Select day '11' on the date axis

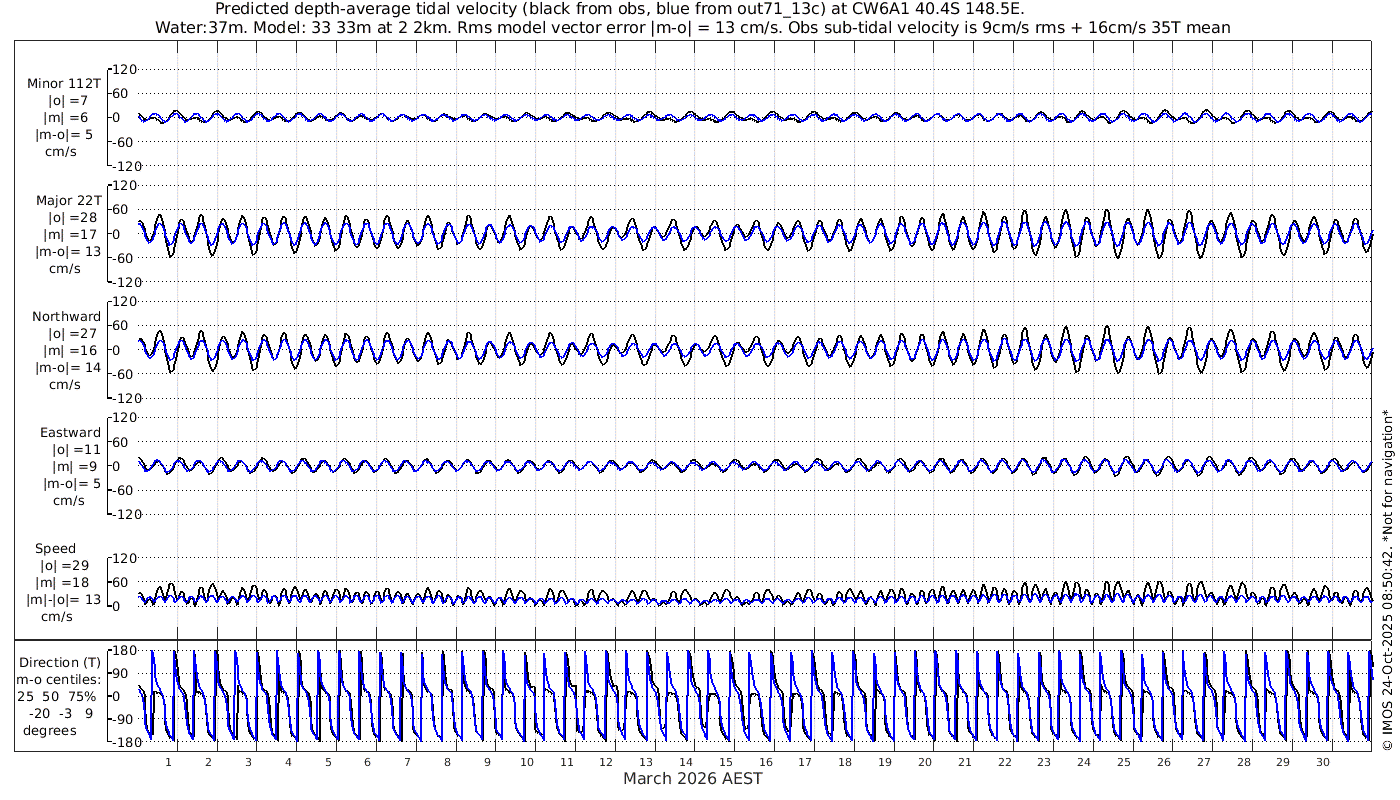click(566, 761)
